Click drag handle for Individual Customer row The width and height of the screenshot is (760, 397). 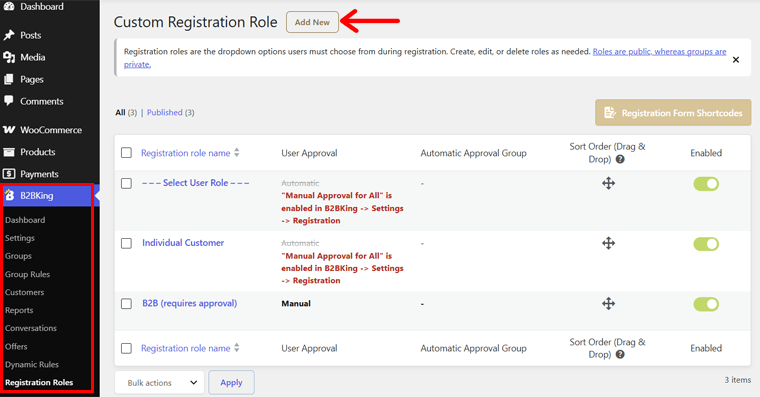coord(608,243)
